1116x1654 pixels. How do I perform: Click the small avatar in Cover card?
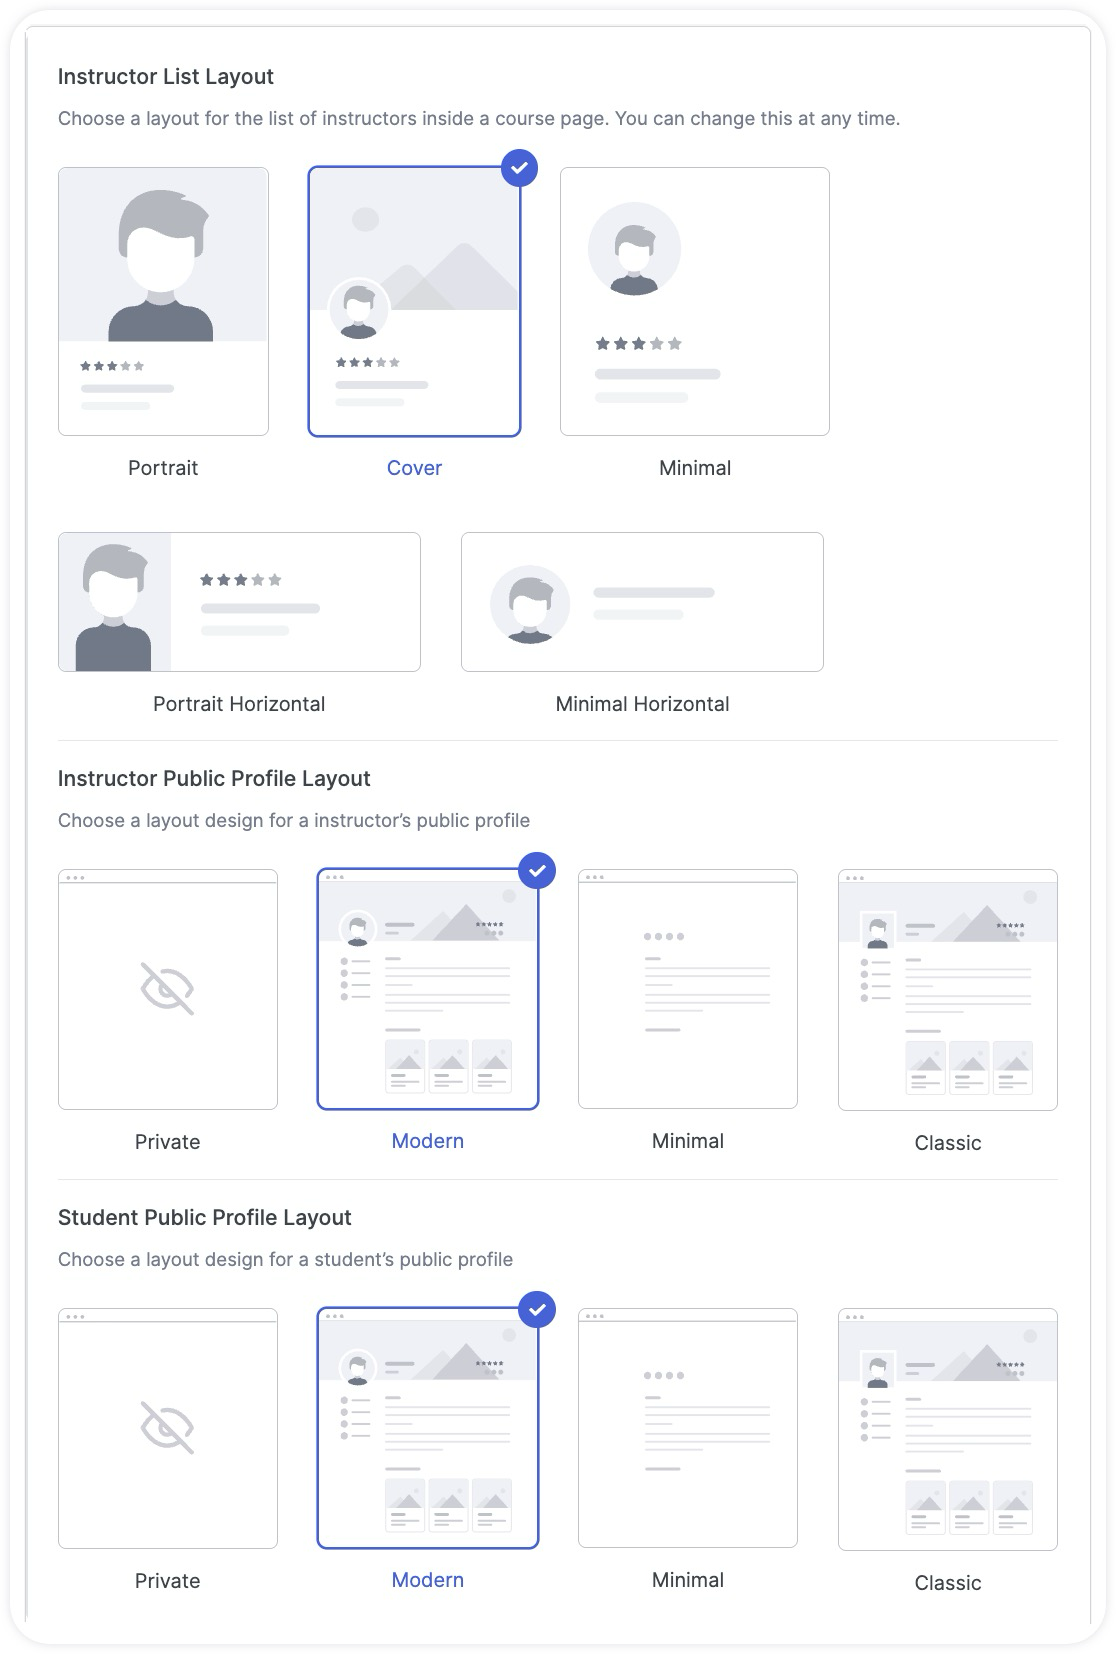pyautogui.click(x=359, y=310)
